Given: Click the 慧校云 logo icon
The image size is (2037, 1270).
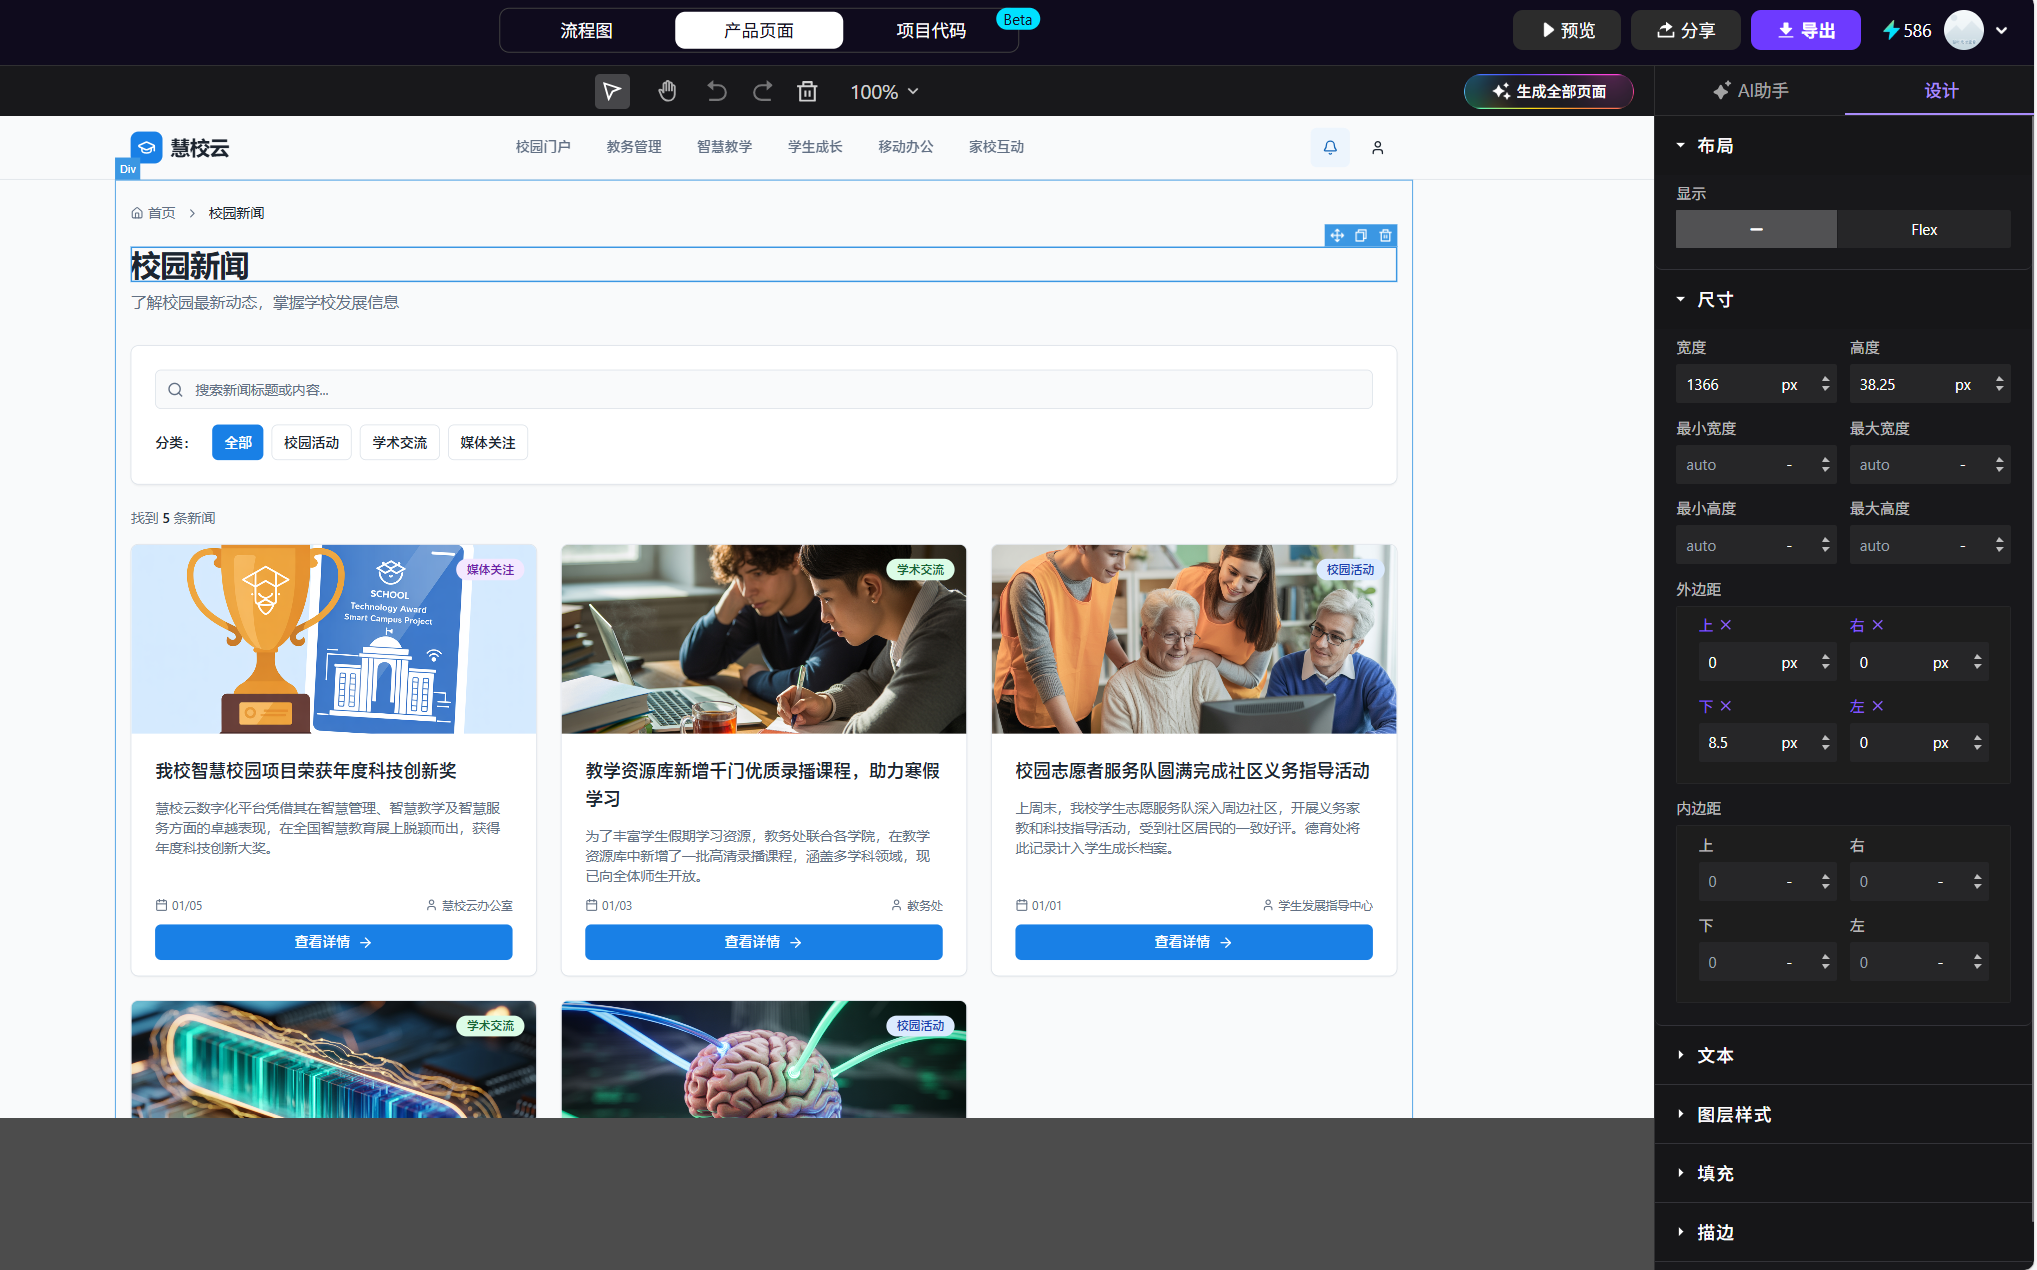Looking at the screenshot, I should [146, 147].
